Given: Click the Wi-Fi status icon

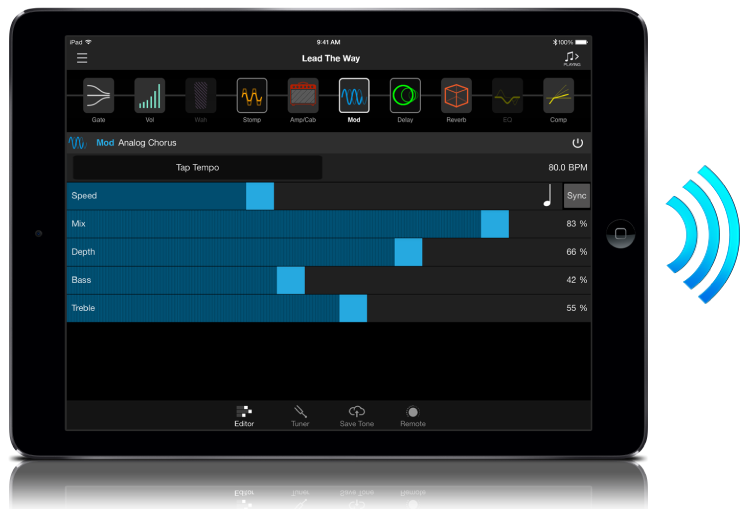Looking at the screenshot, I should [x=88, y=42].
